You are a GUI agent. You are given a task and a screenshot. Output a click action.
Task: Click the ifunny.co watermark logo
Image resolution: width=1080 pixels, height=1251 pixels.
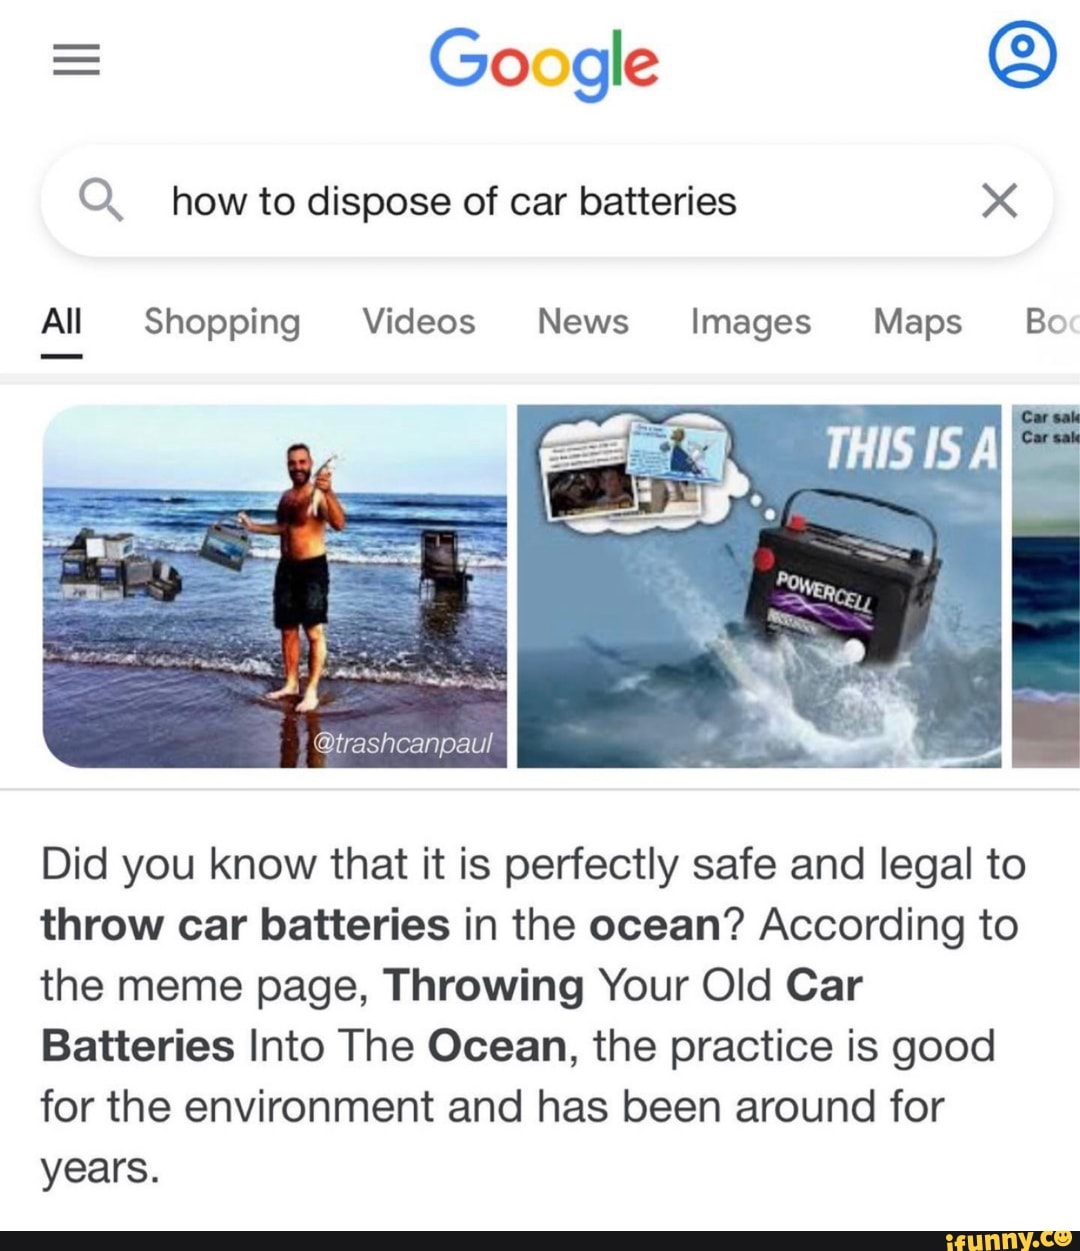pos(1008,1240)
